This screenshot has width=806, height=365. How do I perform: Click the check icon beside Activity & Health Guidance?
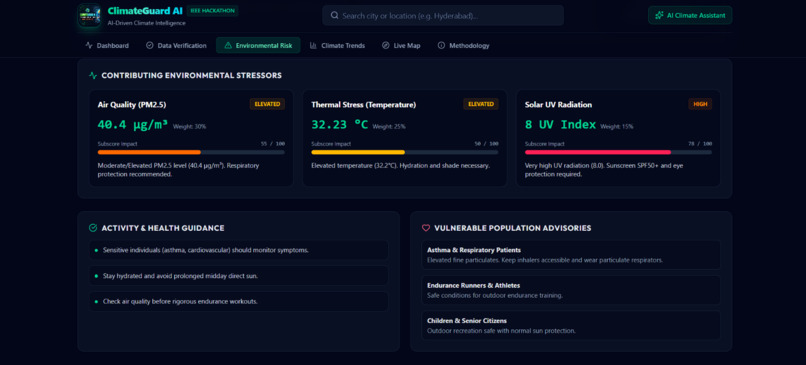[x=93, y=228]
